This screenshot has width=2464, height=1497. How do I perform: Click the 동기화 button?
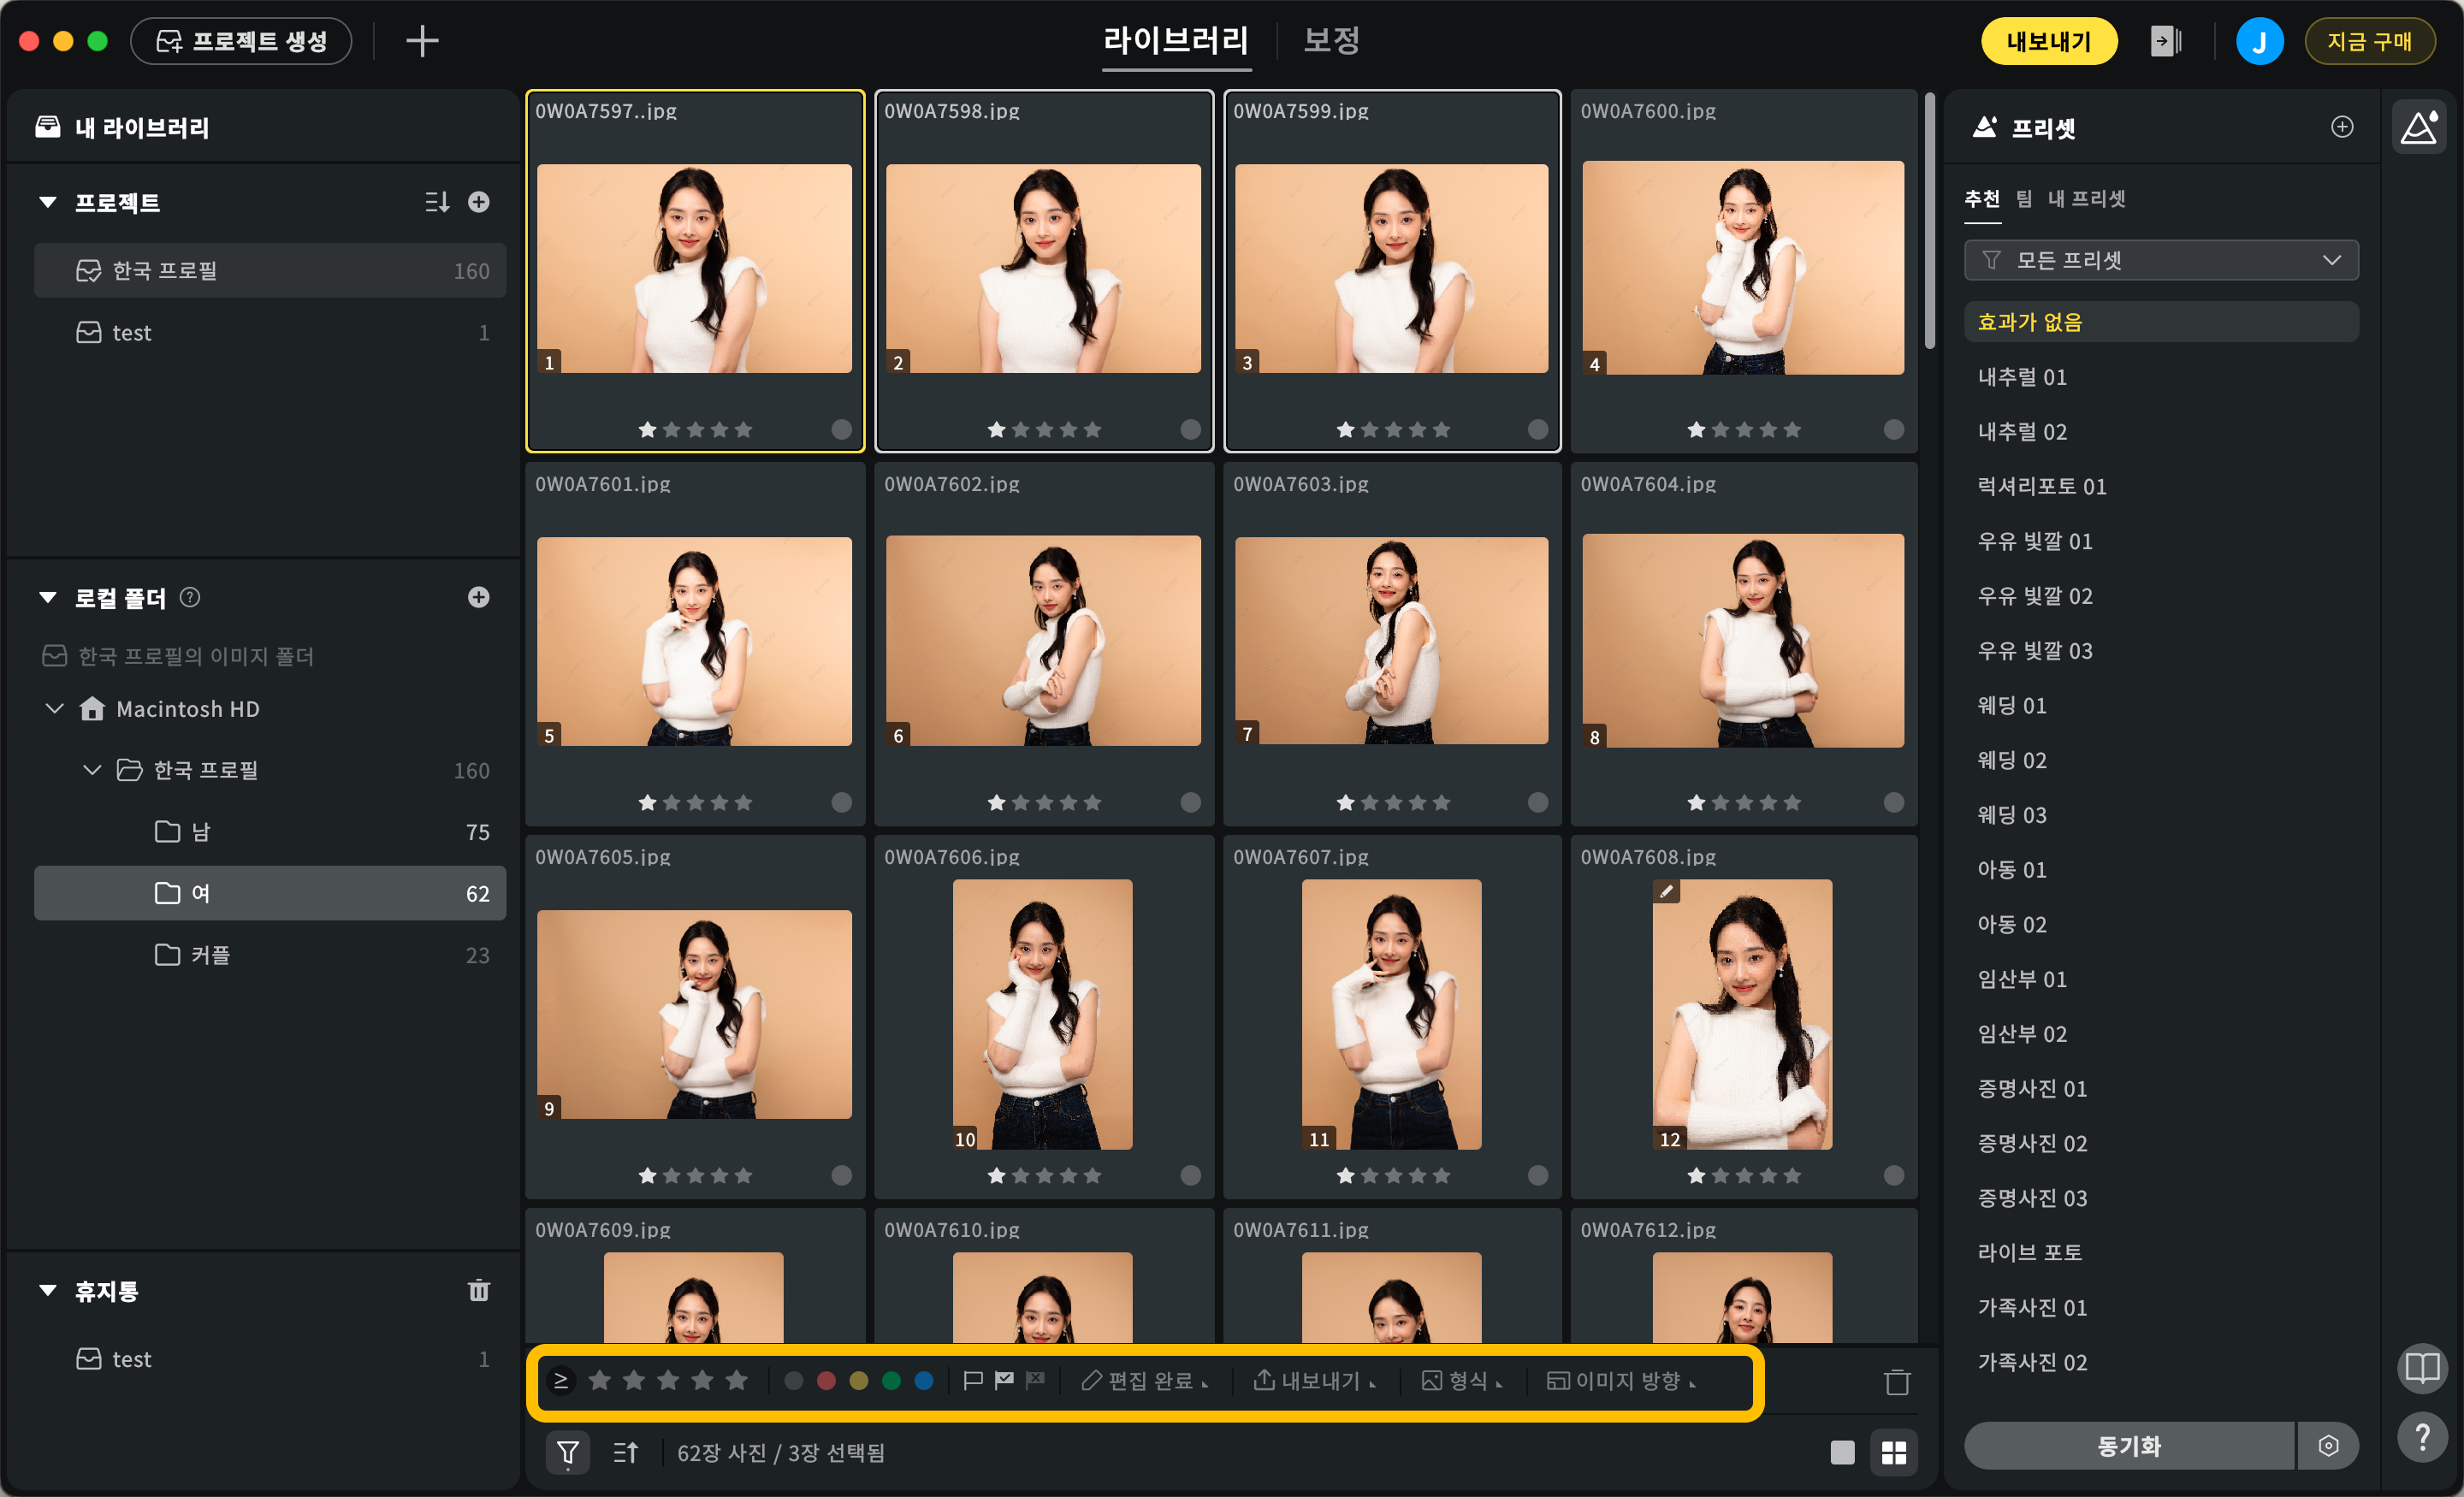(2129, 1445)
